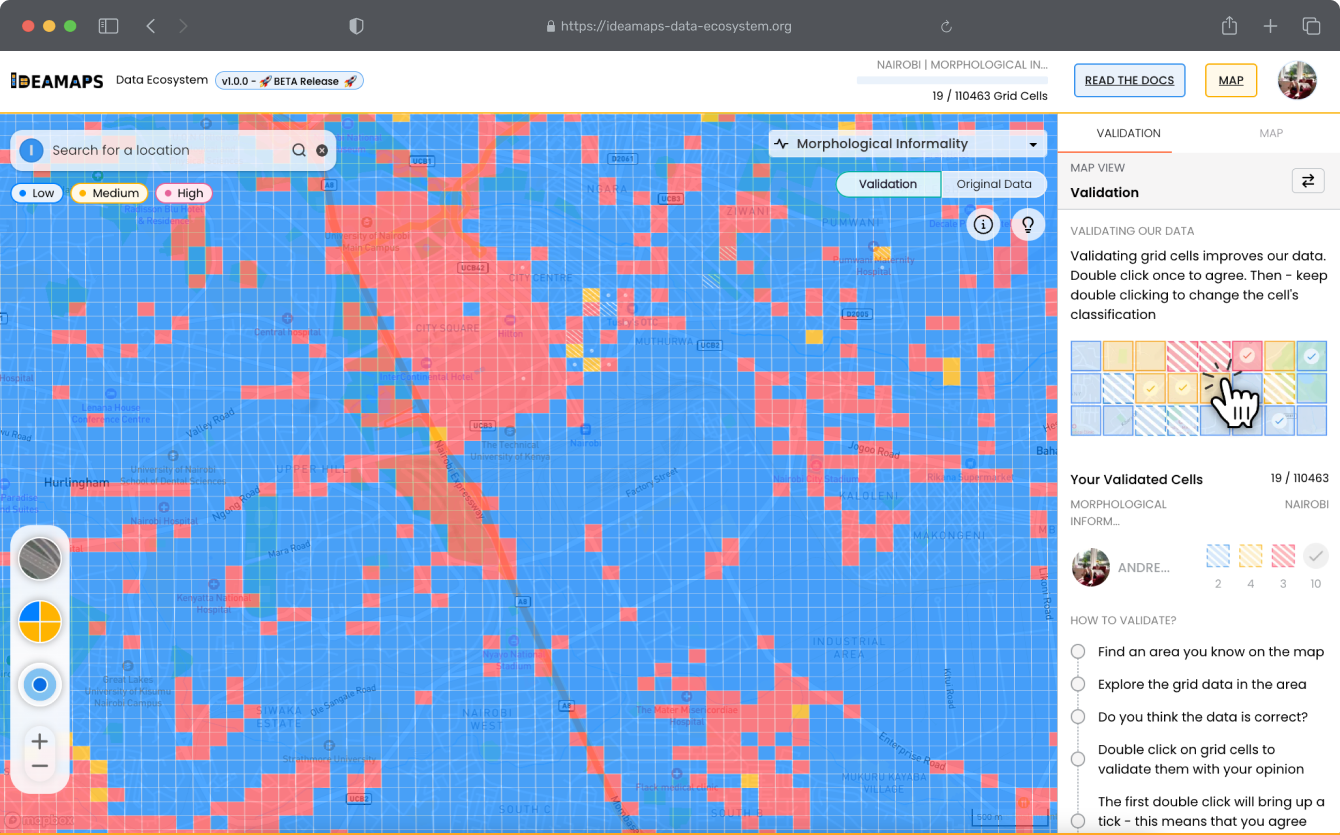Switch the map to Original Data
The height and width of the screenshot is (835, 1340).
(x=993, y=184)
